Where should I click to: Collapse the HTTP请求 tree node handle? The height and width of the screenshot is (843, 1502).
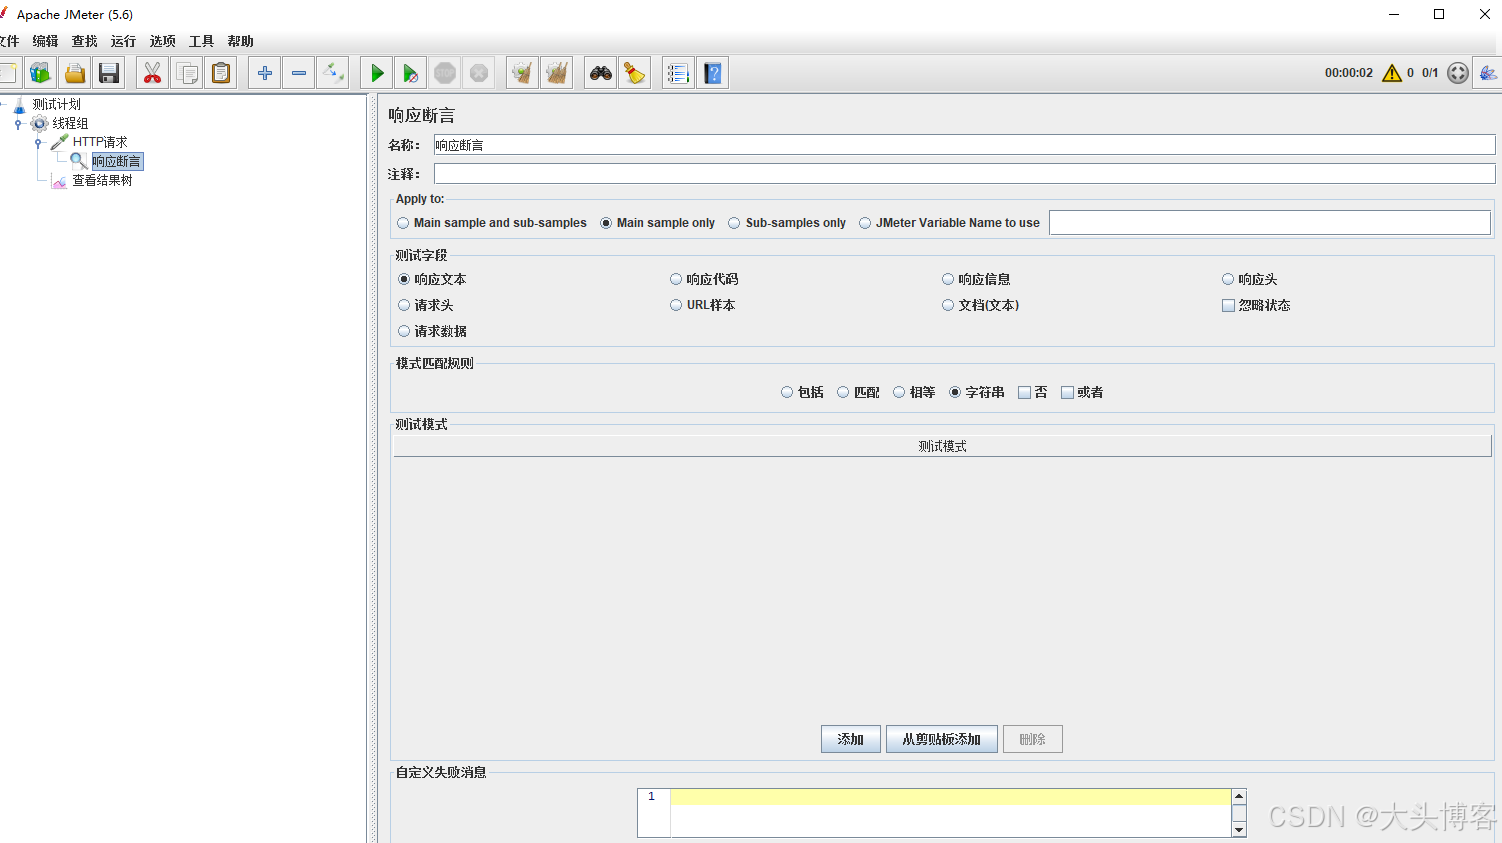coord(38,143)
